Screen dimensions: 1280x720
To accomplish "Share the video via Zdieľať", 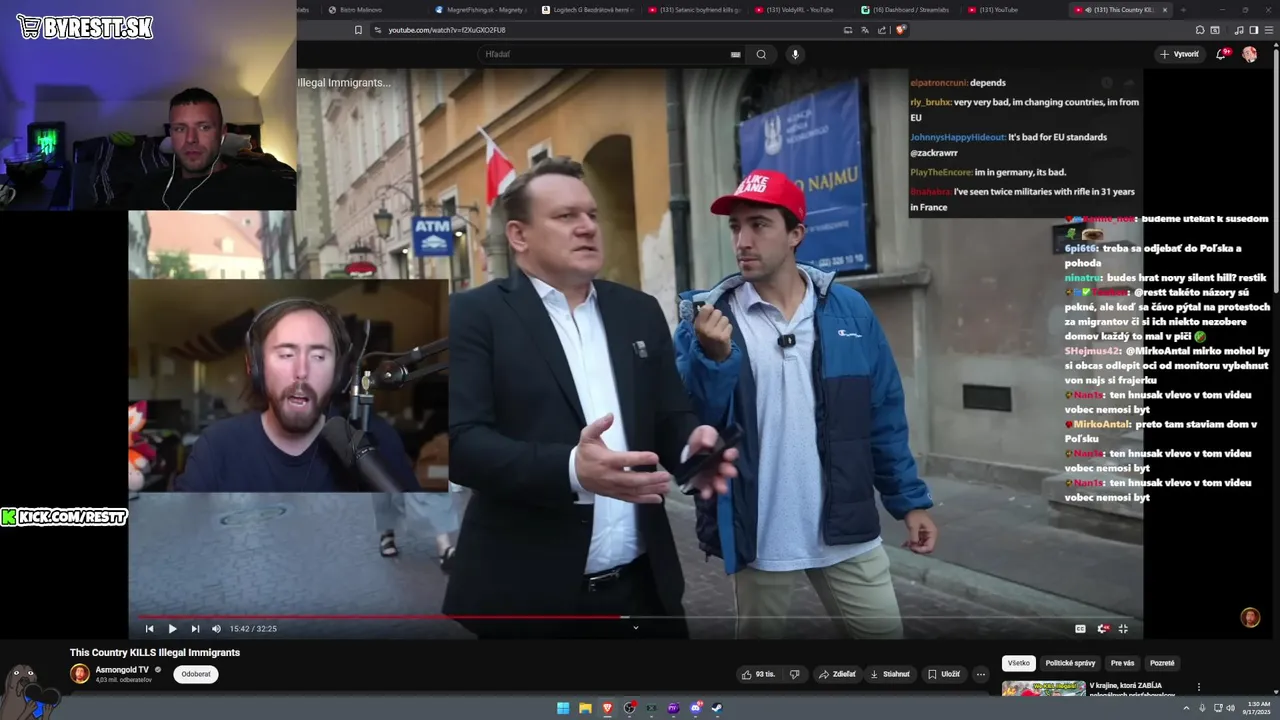I will (837, 674).
